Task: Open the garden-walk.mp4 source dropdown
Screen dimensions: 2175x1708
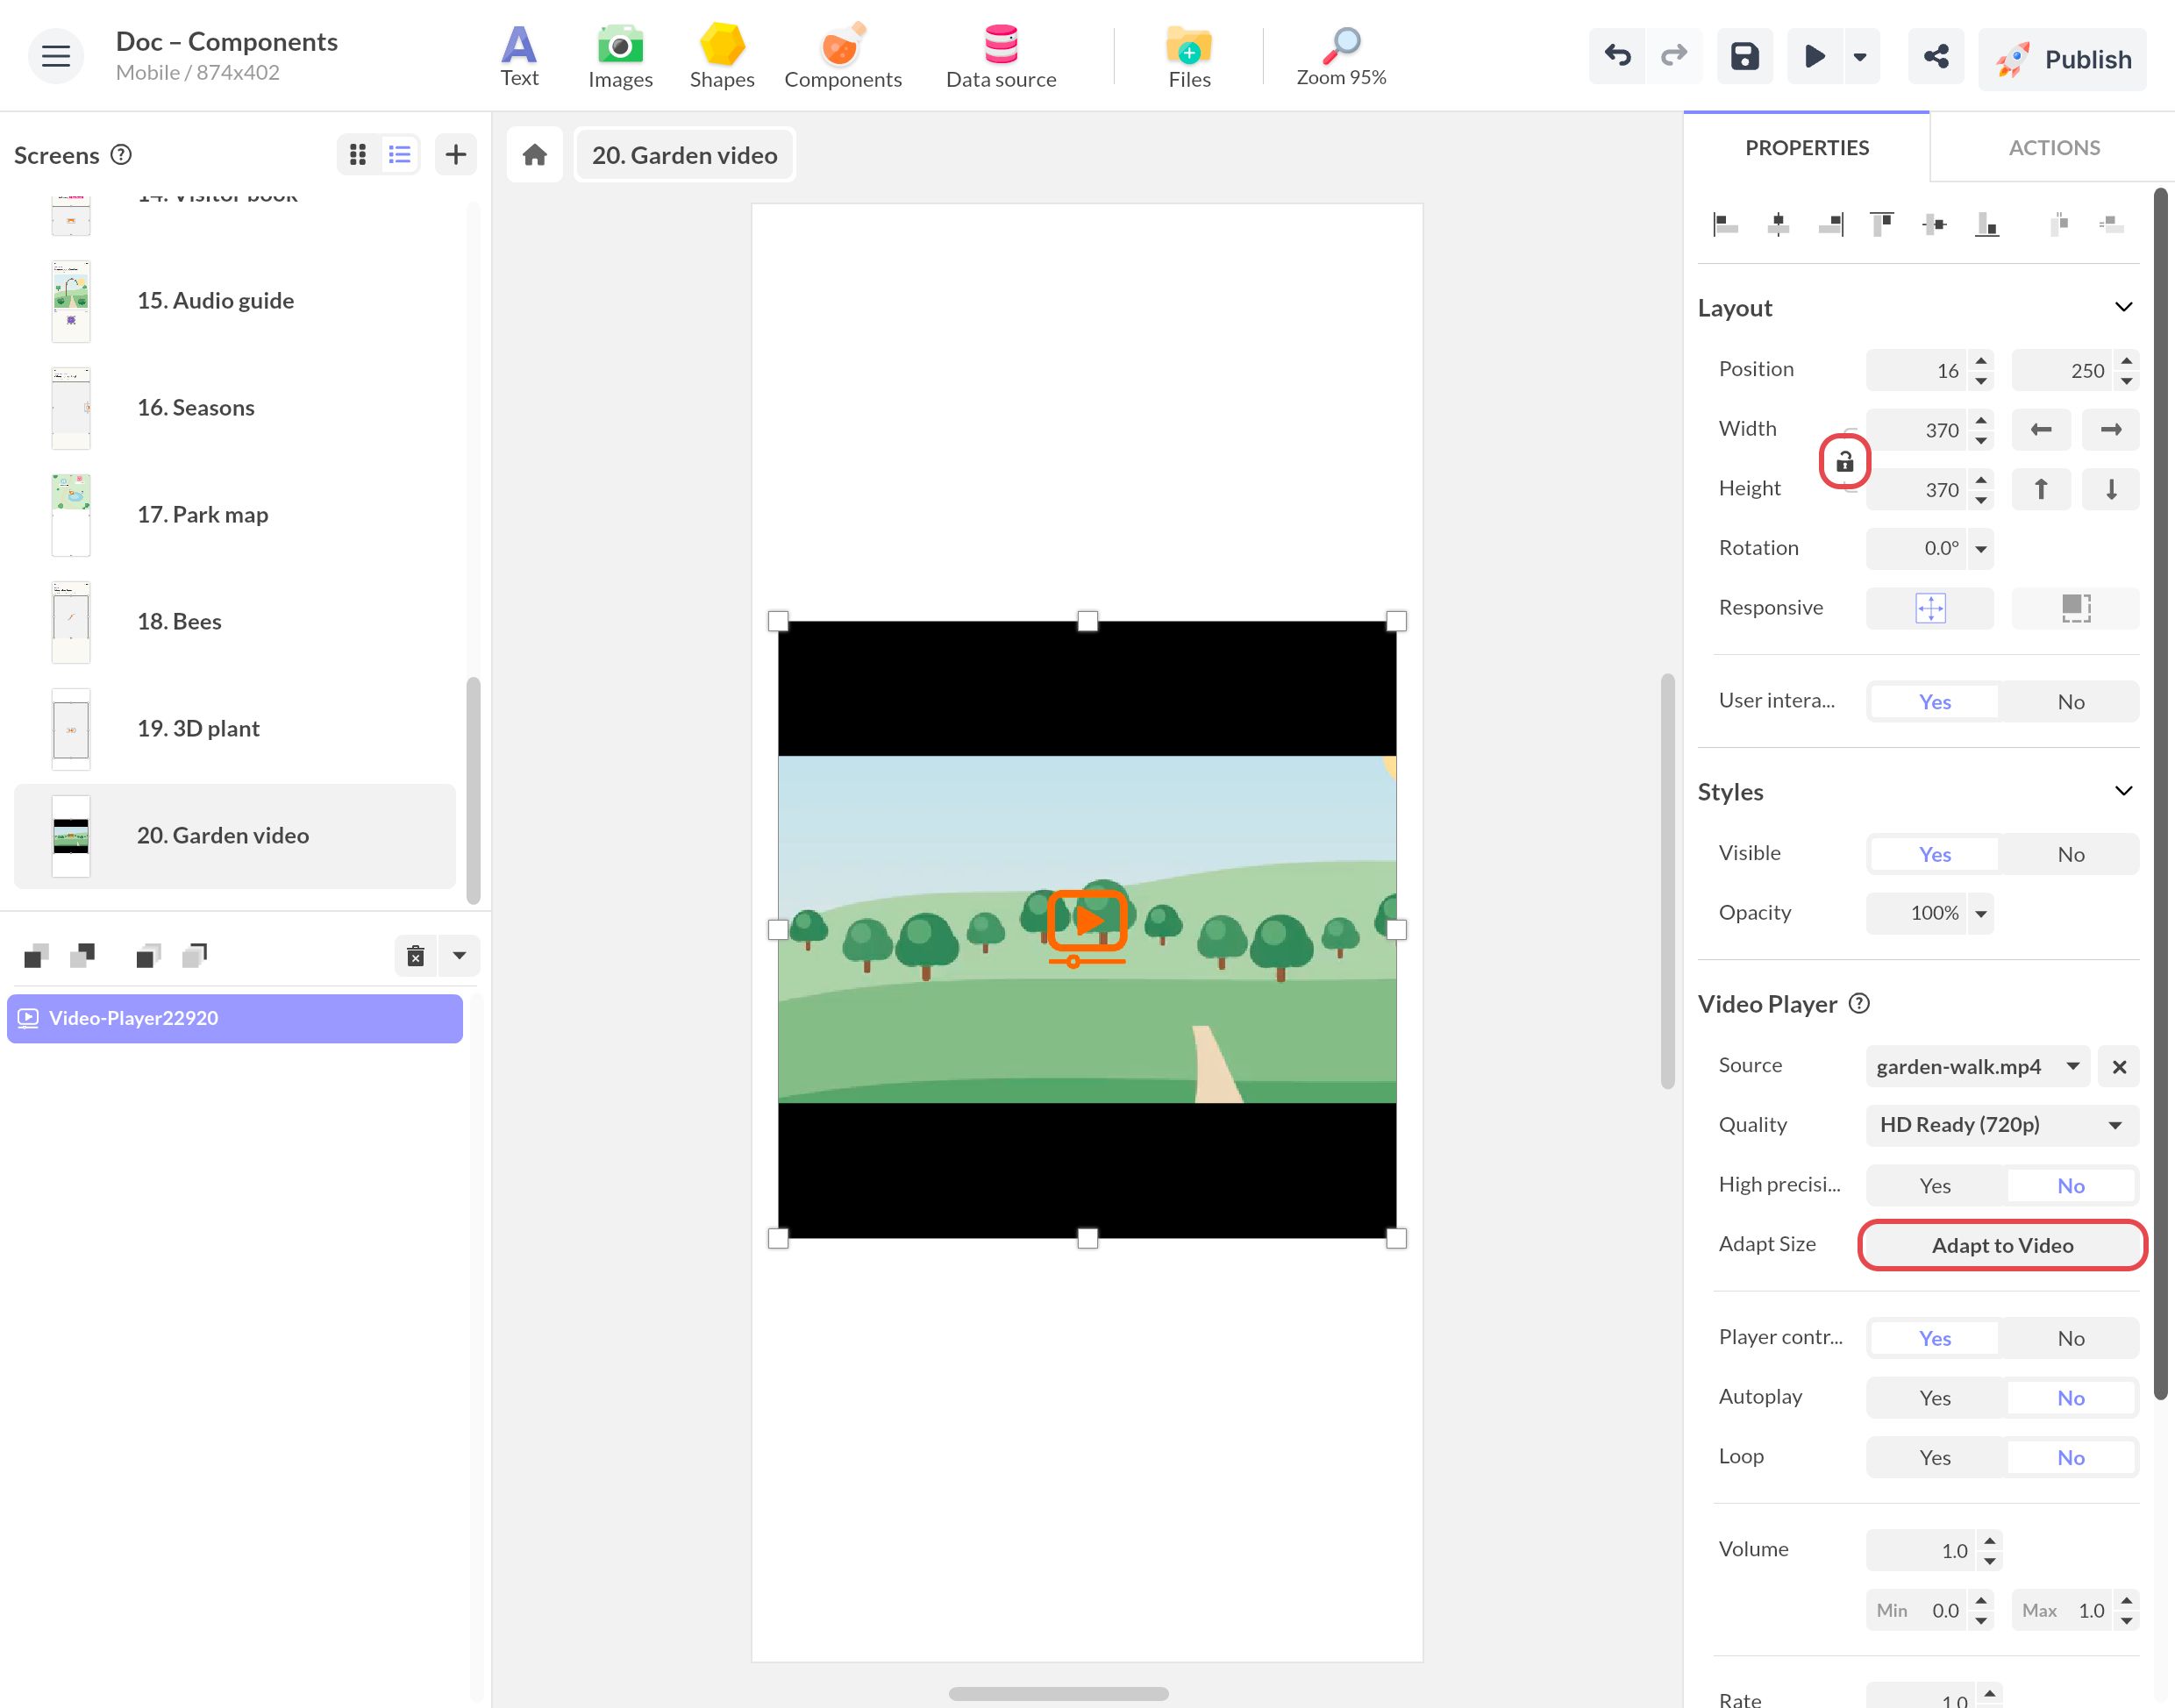Action: pyautogui.click(x=1977, y=1067)
